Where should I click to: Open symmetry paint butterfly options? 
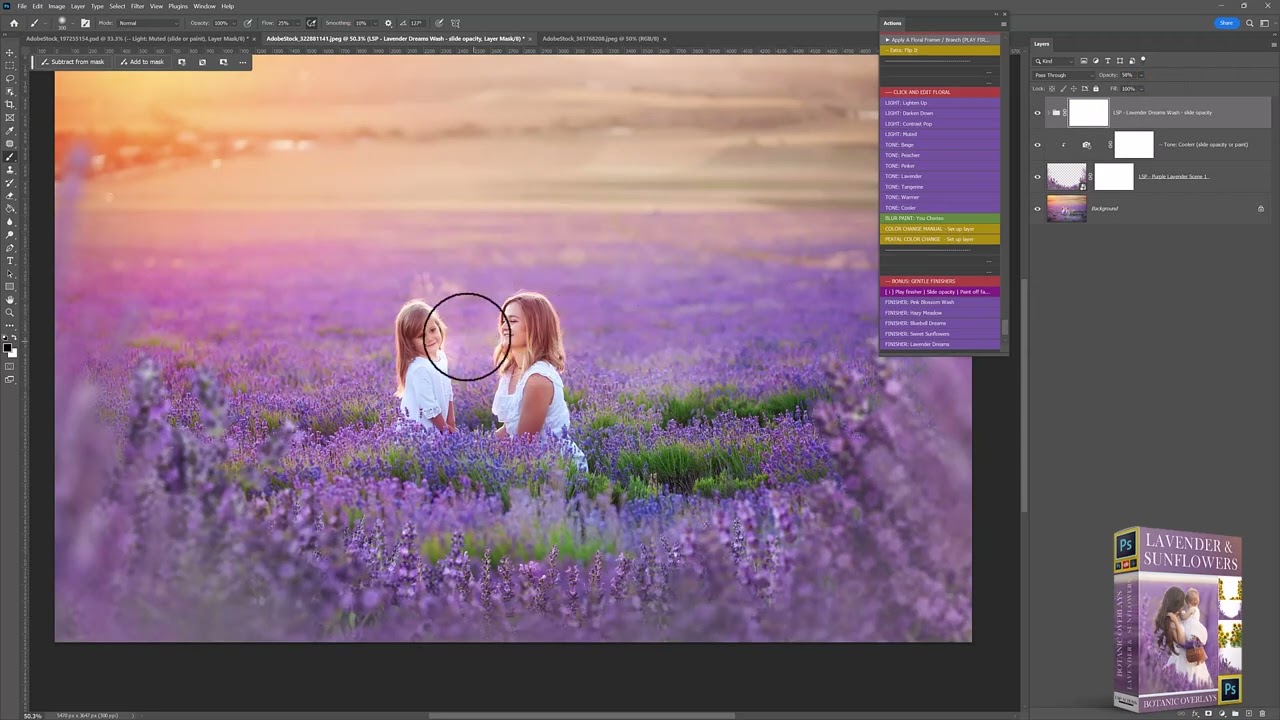point(455,23)
